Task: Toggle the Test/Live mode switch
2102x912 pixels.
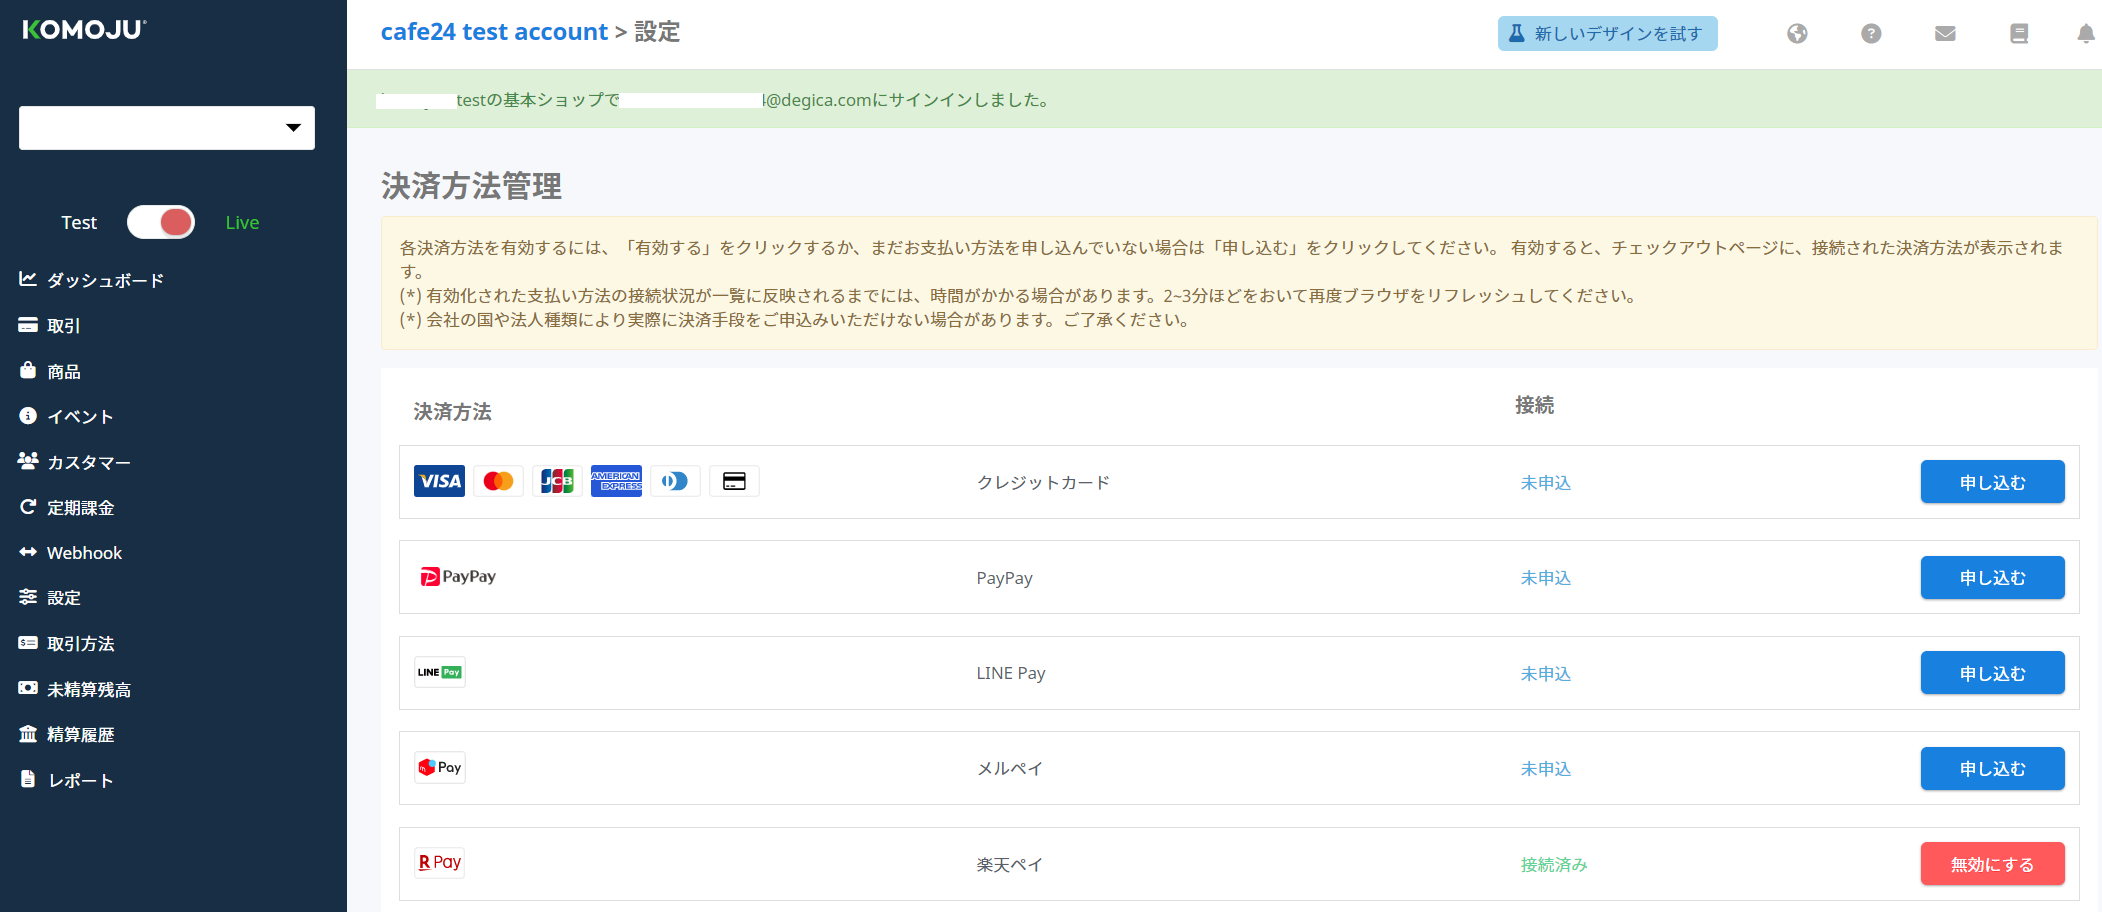Action: pyautogui.click(x=161, y=222)
